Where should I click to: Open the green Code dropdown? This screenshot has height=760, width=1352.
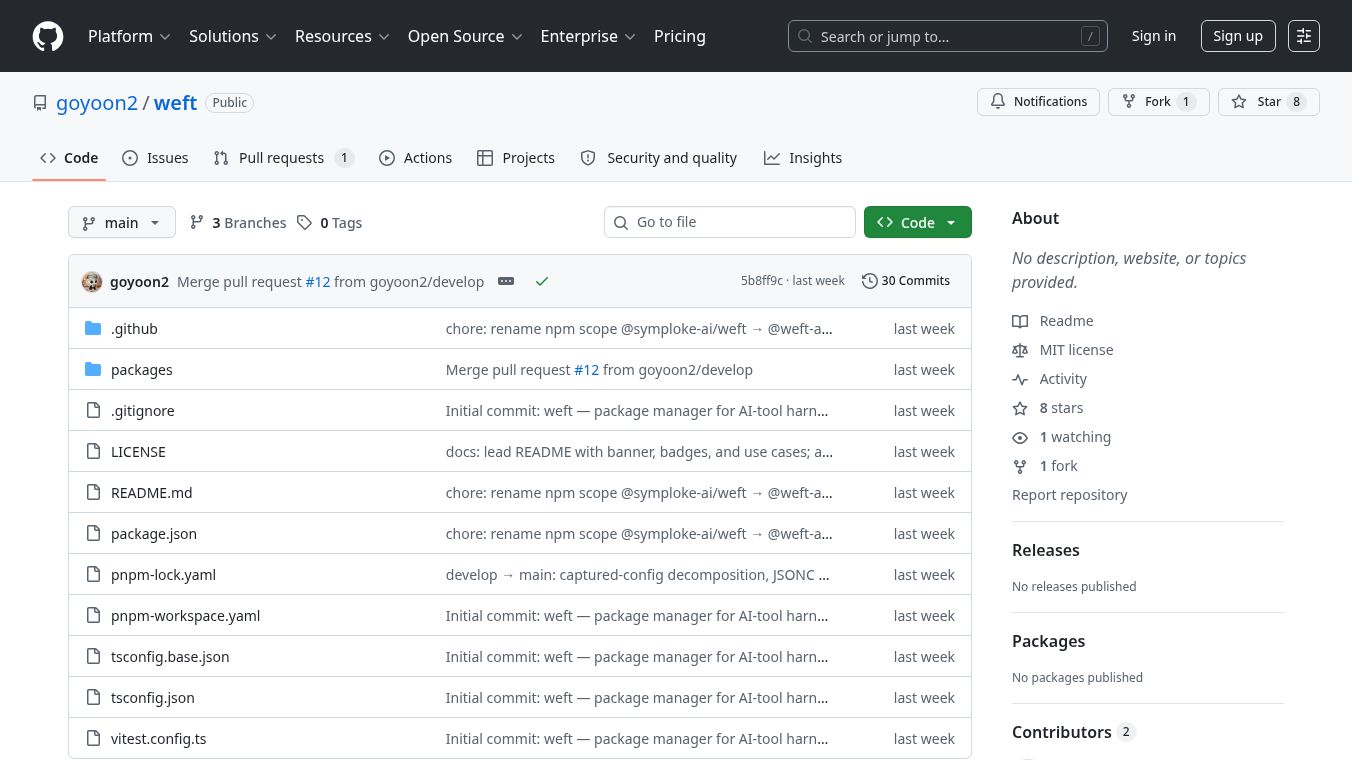(917, 222)
